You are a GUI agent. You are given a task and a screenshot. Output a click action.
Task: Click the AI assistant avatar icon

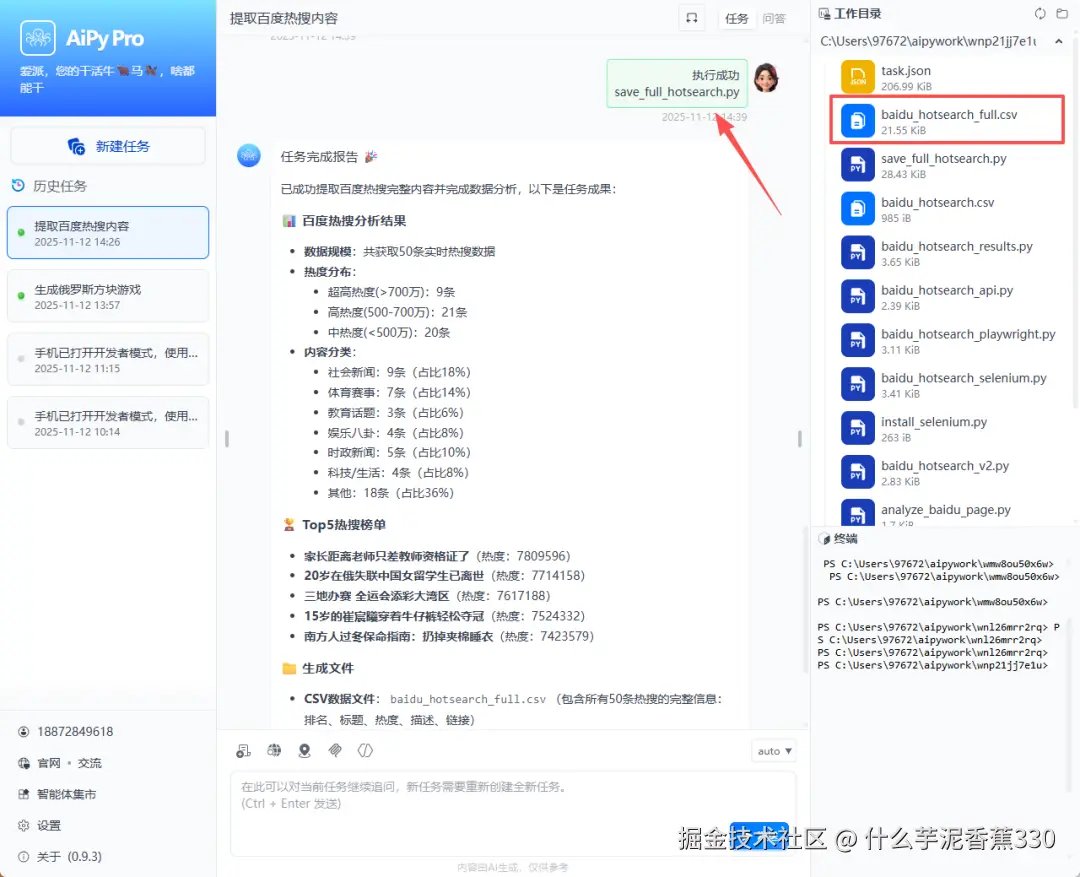coord(249,156)
